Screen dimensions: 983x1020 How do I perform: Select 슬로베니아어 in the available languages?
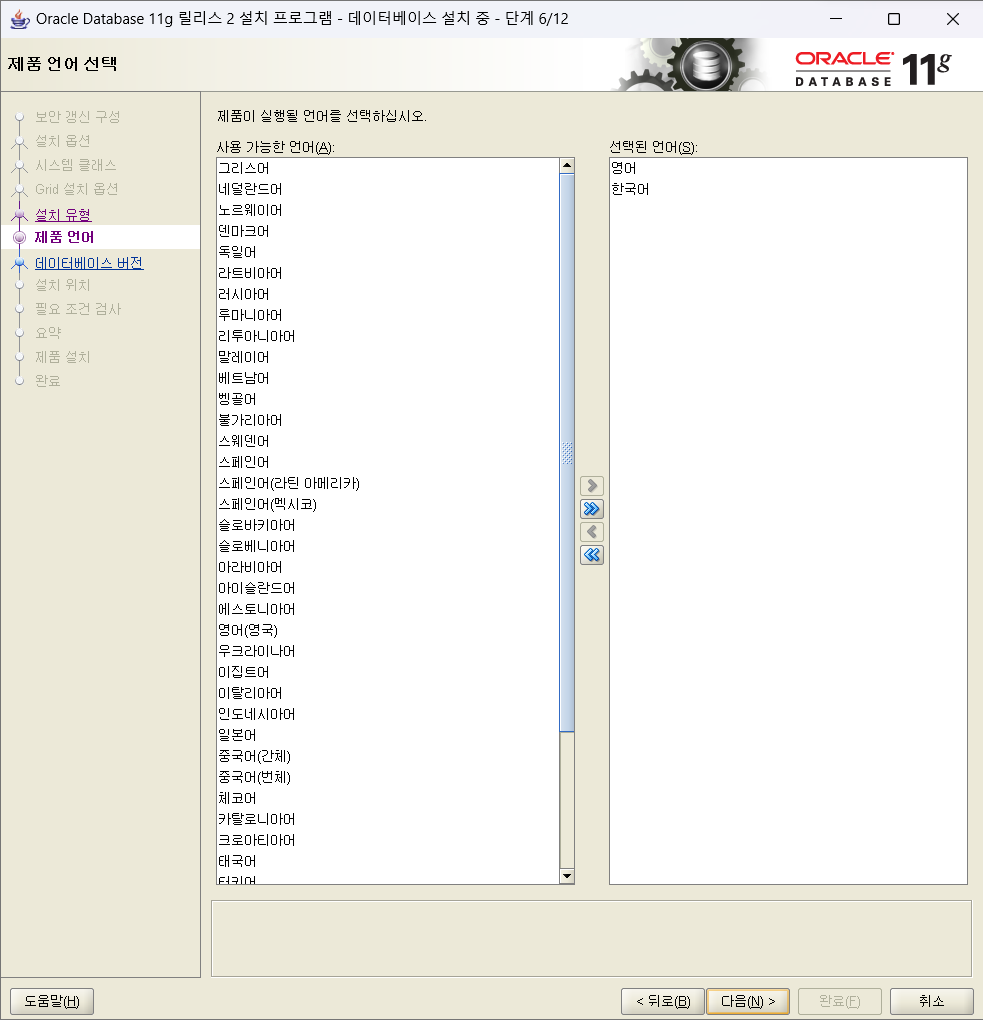[x=388, y=546]
